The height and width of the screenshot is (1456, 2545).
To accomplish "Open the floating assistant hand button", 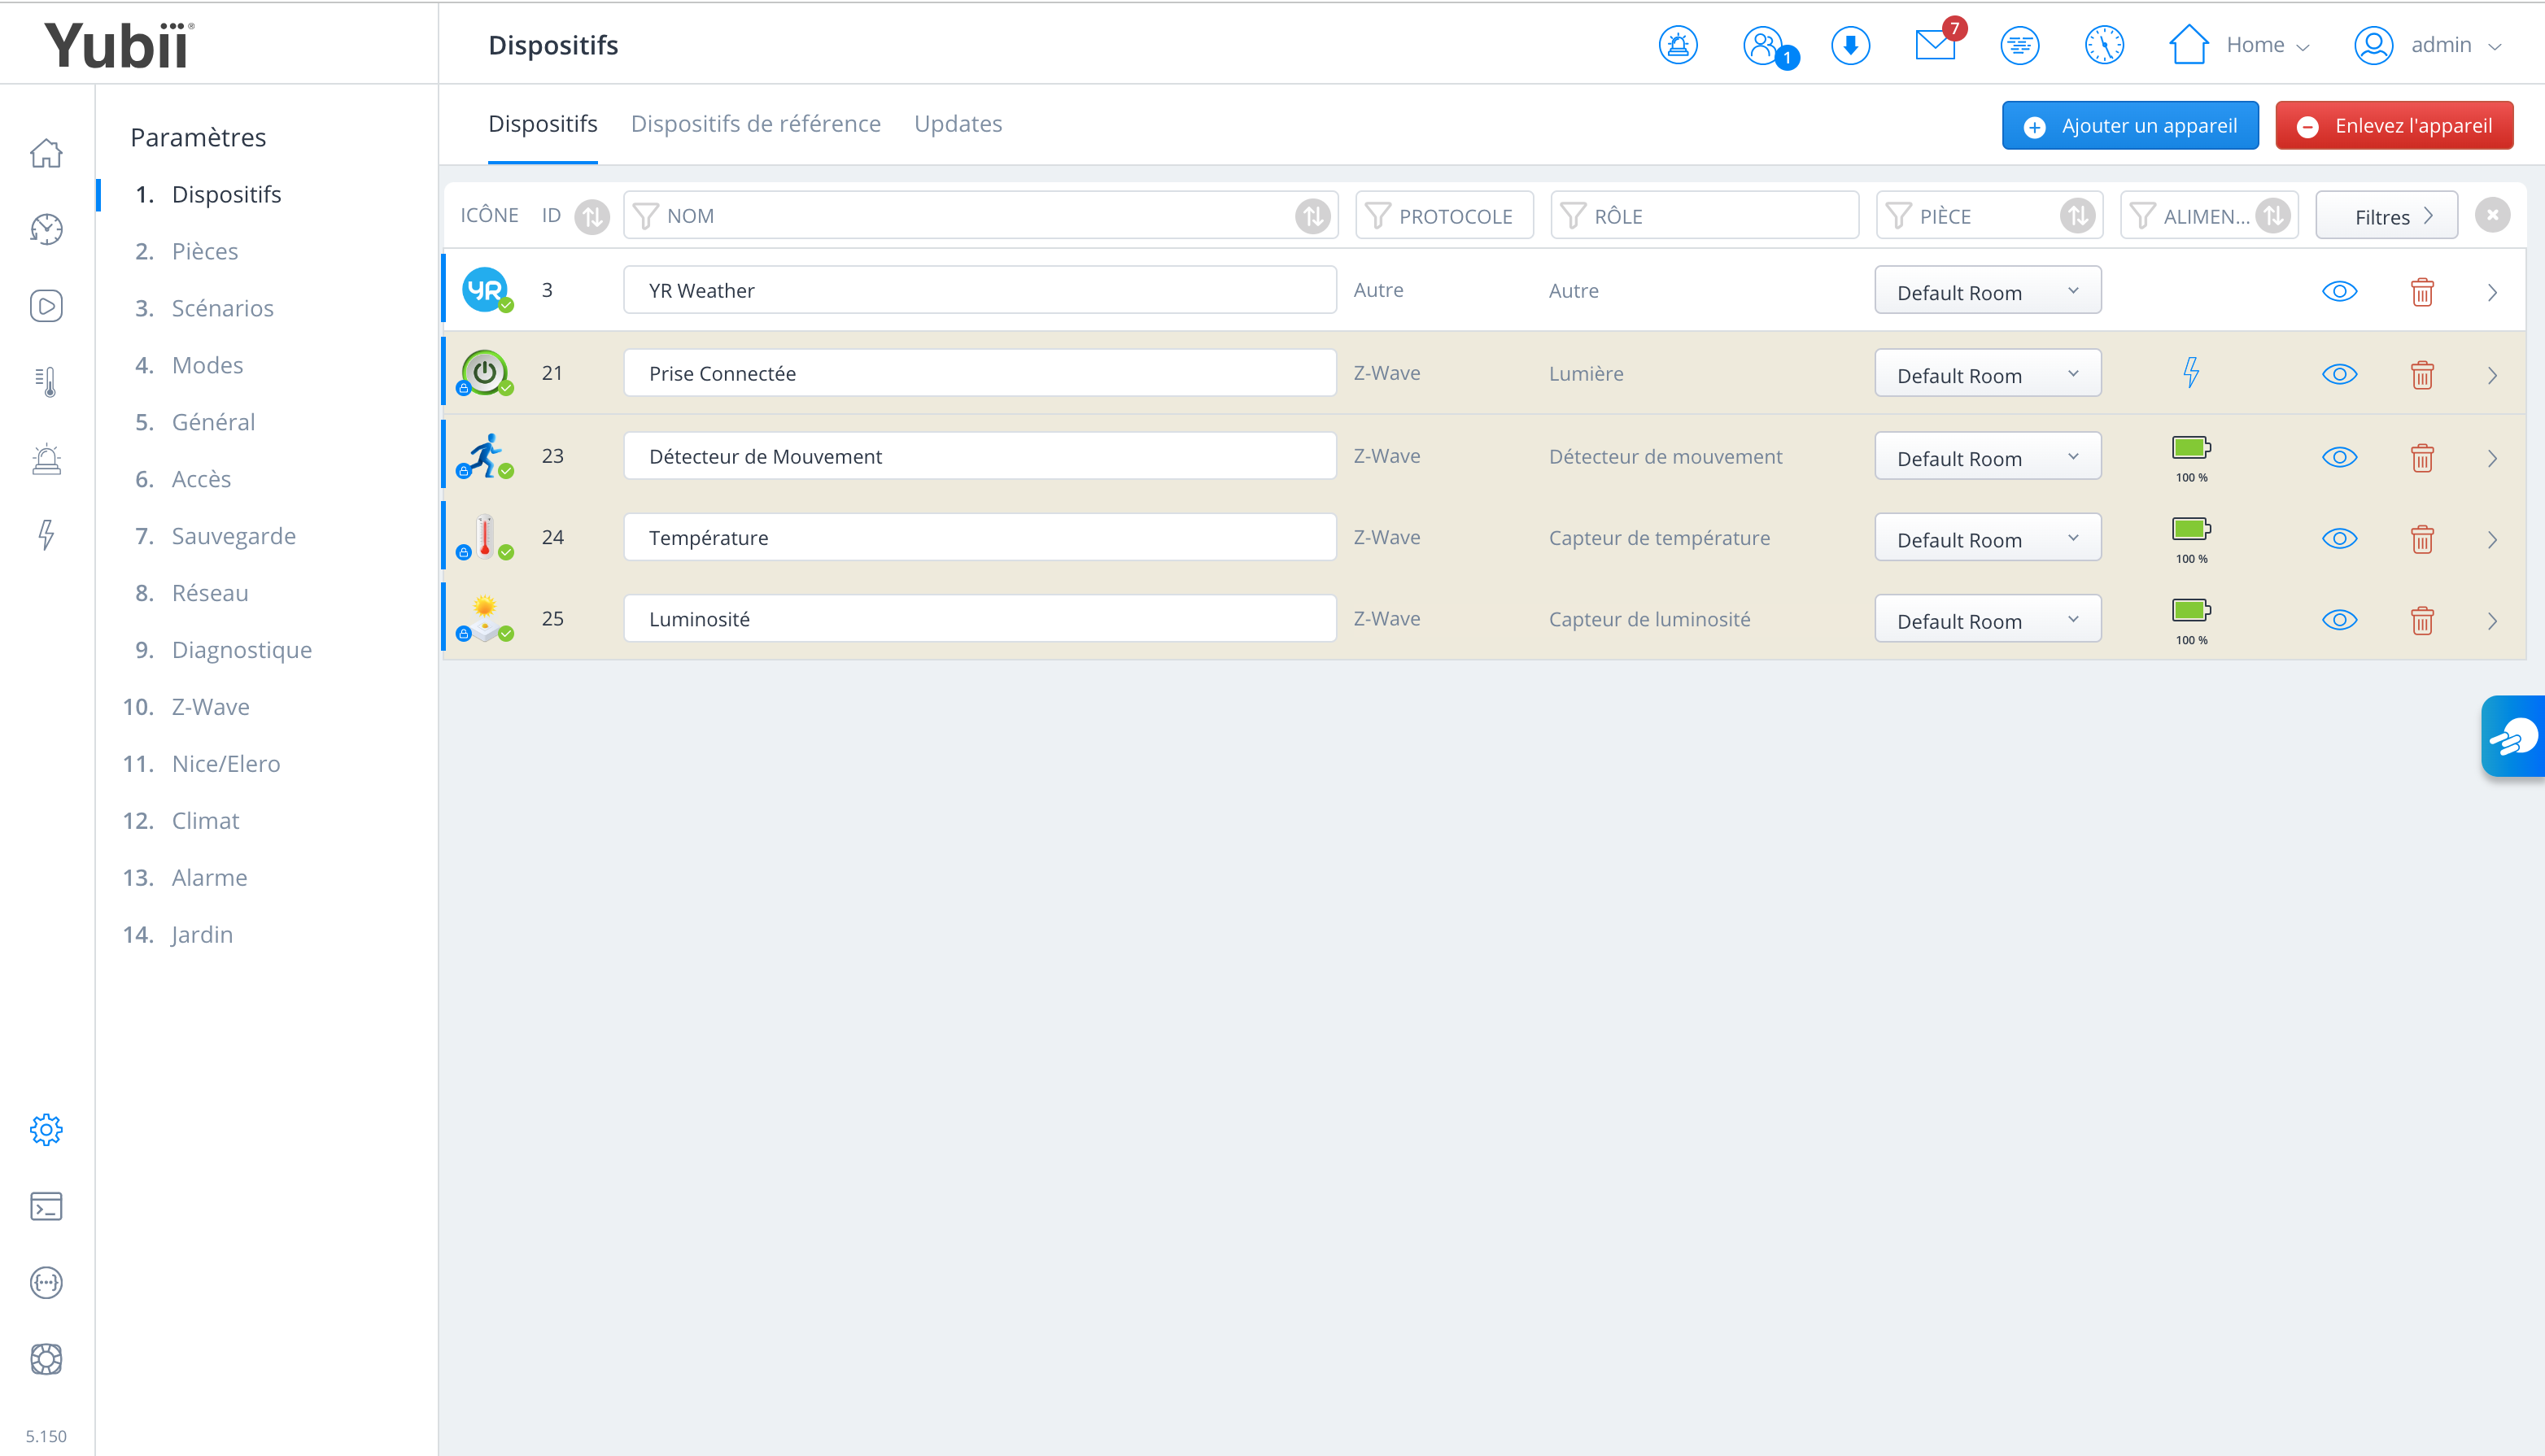I will tap(2513, 736).
